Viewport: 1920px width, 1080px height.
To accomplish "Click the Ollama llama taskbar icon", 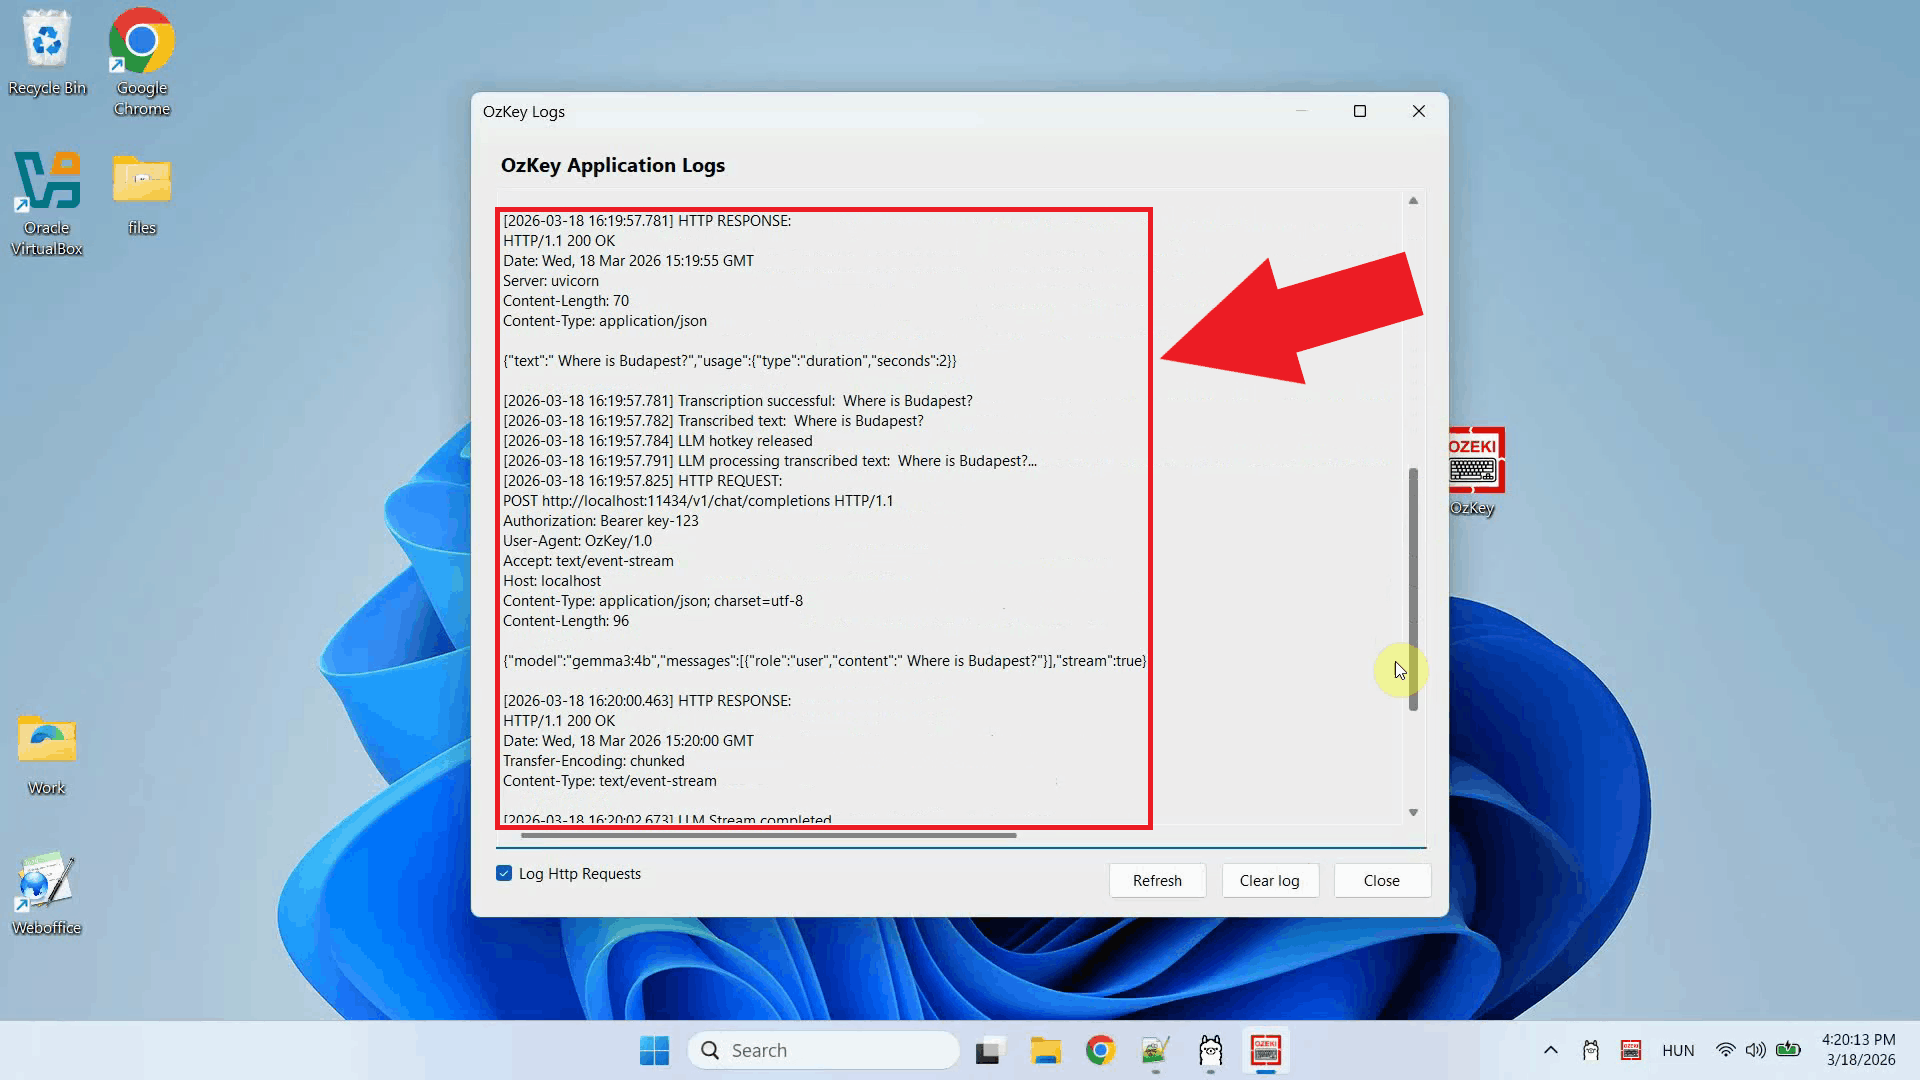I will [1210, 1051].
